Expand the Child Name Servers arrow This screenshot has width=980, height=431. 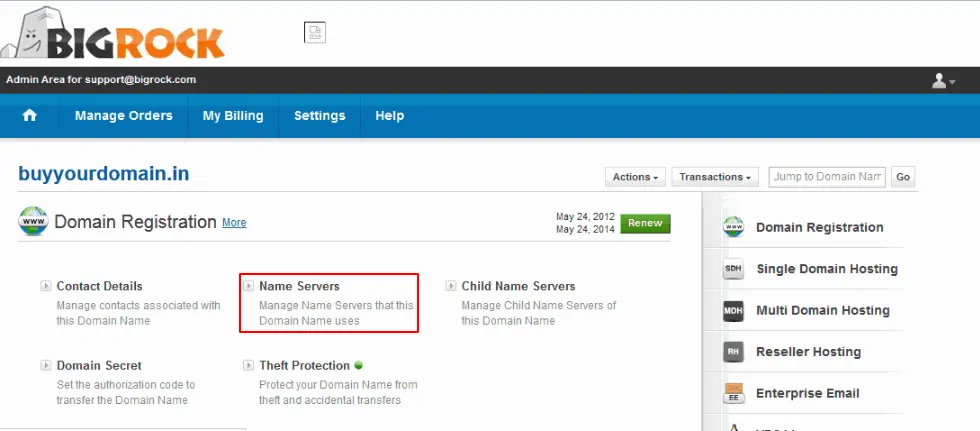tap(451, 286)
